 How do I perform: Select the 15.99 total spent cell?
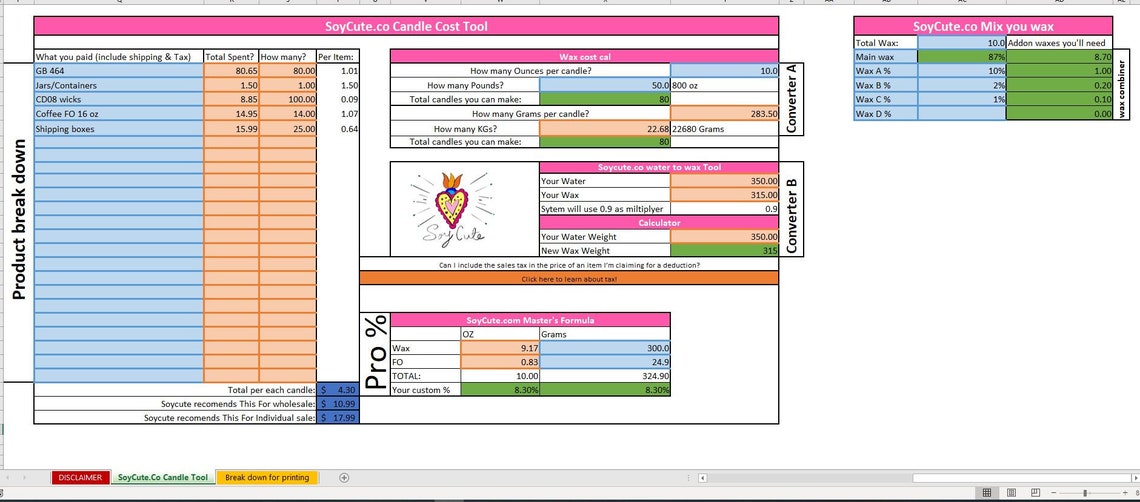(231, 129)
